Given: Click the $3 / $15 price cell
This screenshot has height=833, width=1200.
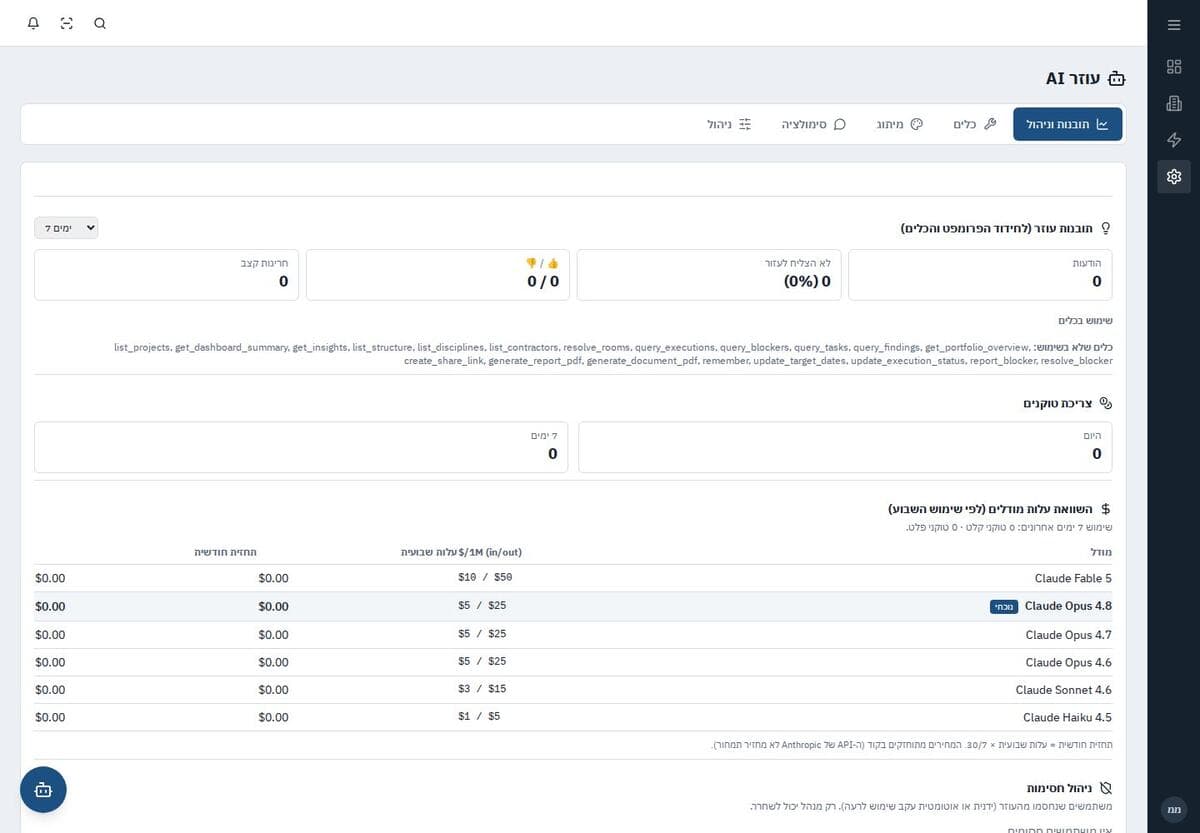Looking at the screenshot, I should (482, 690).
